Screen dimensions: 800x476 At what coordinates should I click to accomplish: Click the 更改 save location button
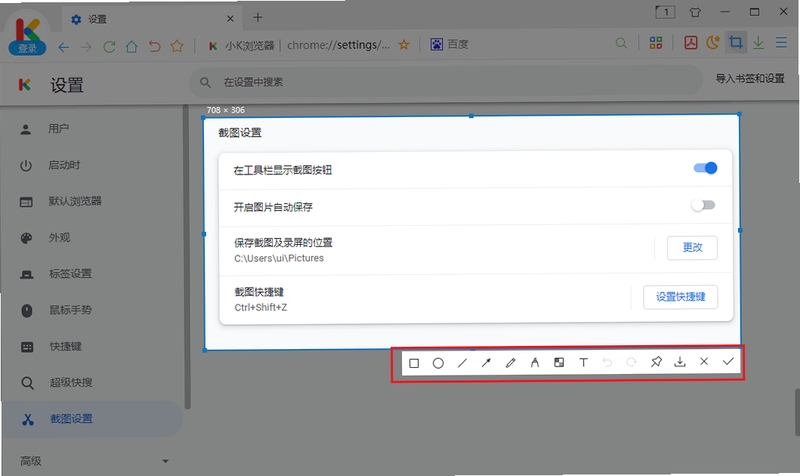point(692,247)
